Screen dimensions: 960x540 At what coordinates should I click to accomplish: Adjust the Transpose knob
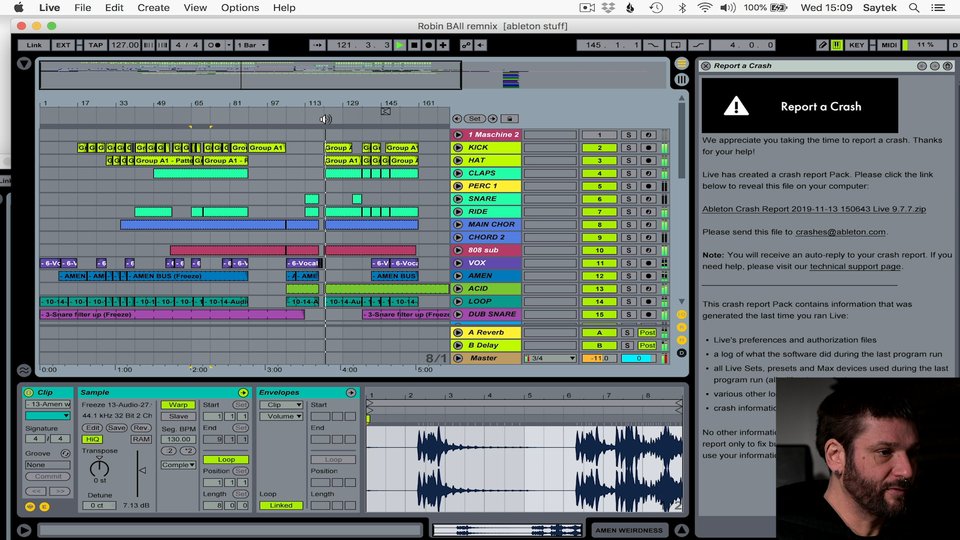[x=99, y=468]
